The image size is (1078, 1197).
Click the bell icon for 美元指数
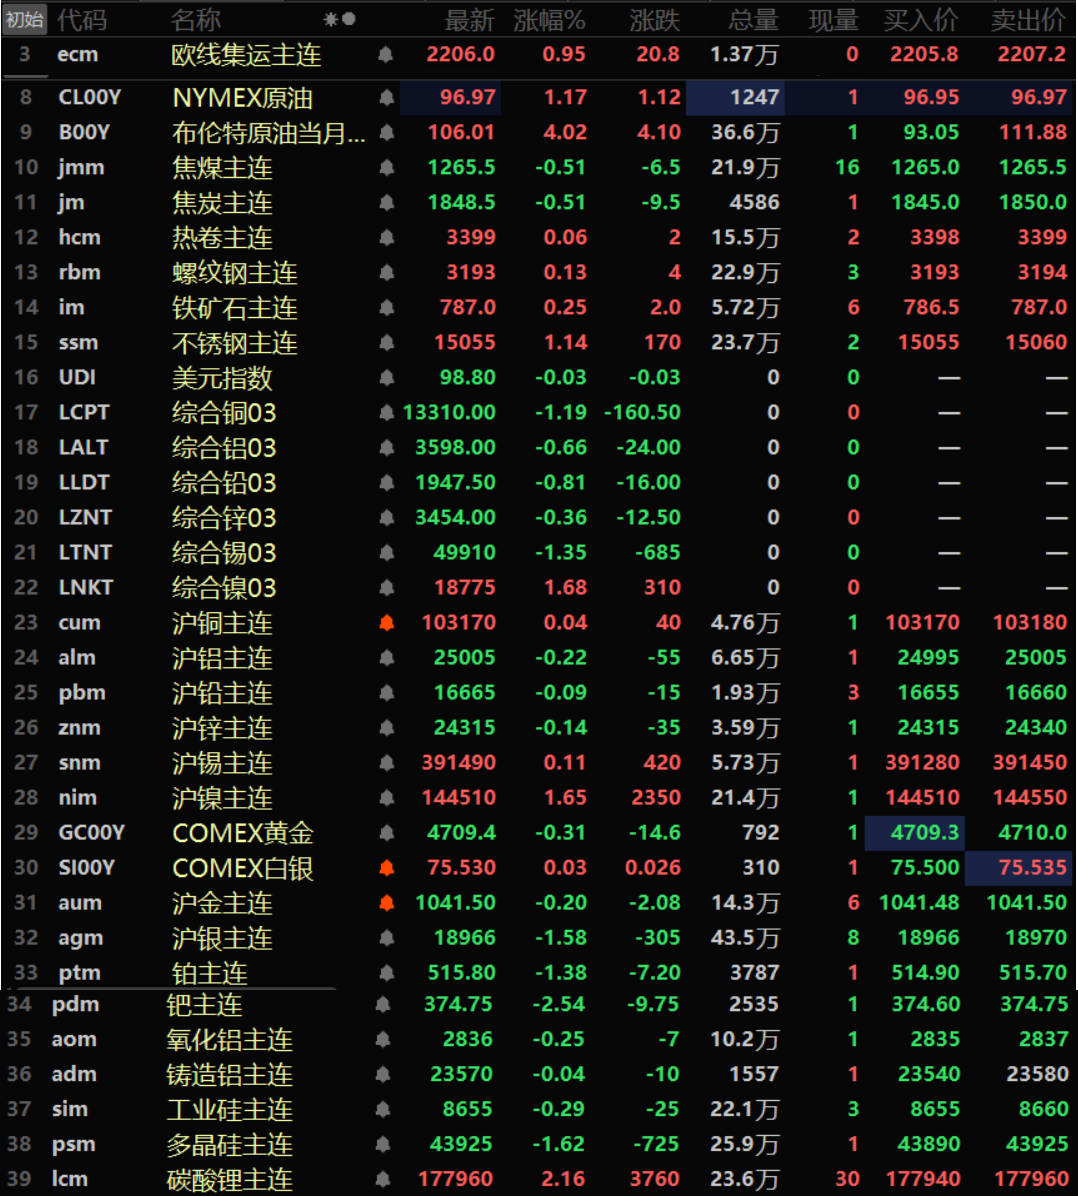pos(386,378)
